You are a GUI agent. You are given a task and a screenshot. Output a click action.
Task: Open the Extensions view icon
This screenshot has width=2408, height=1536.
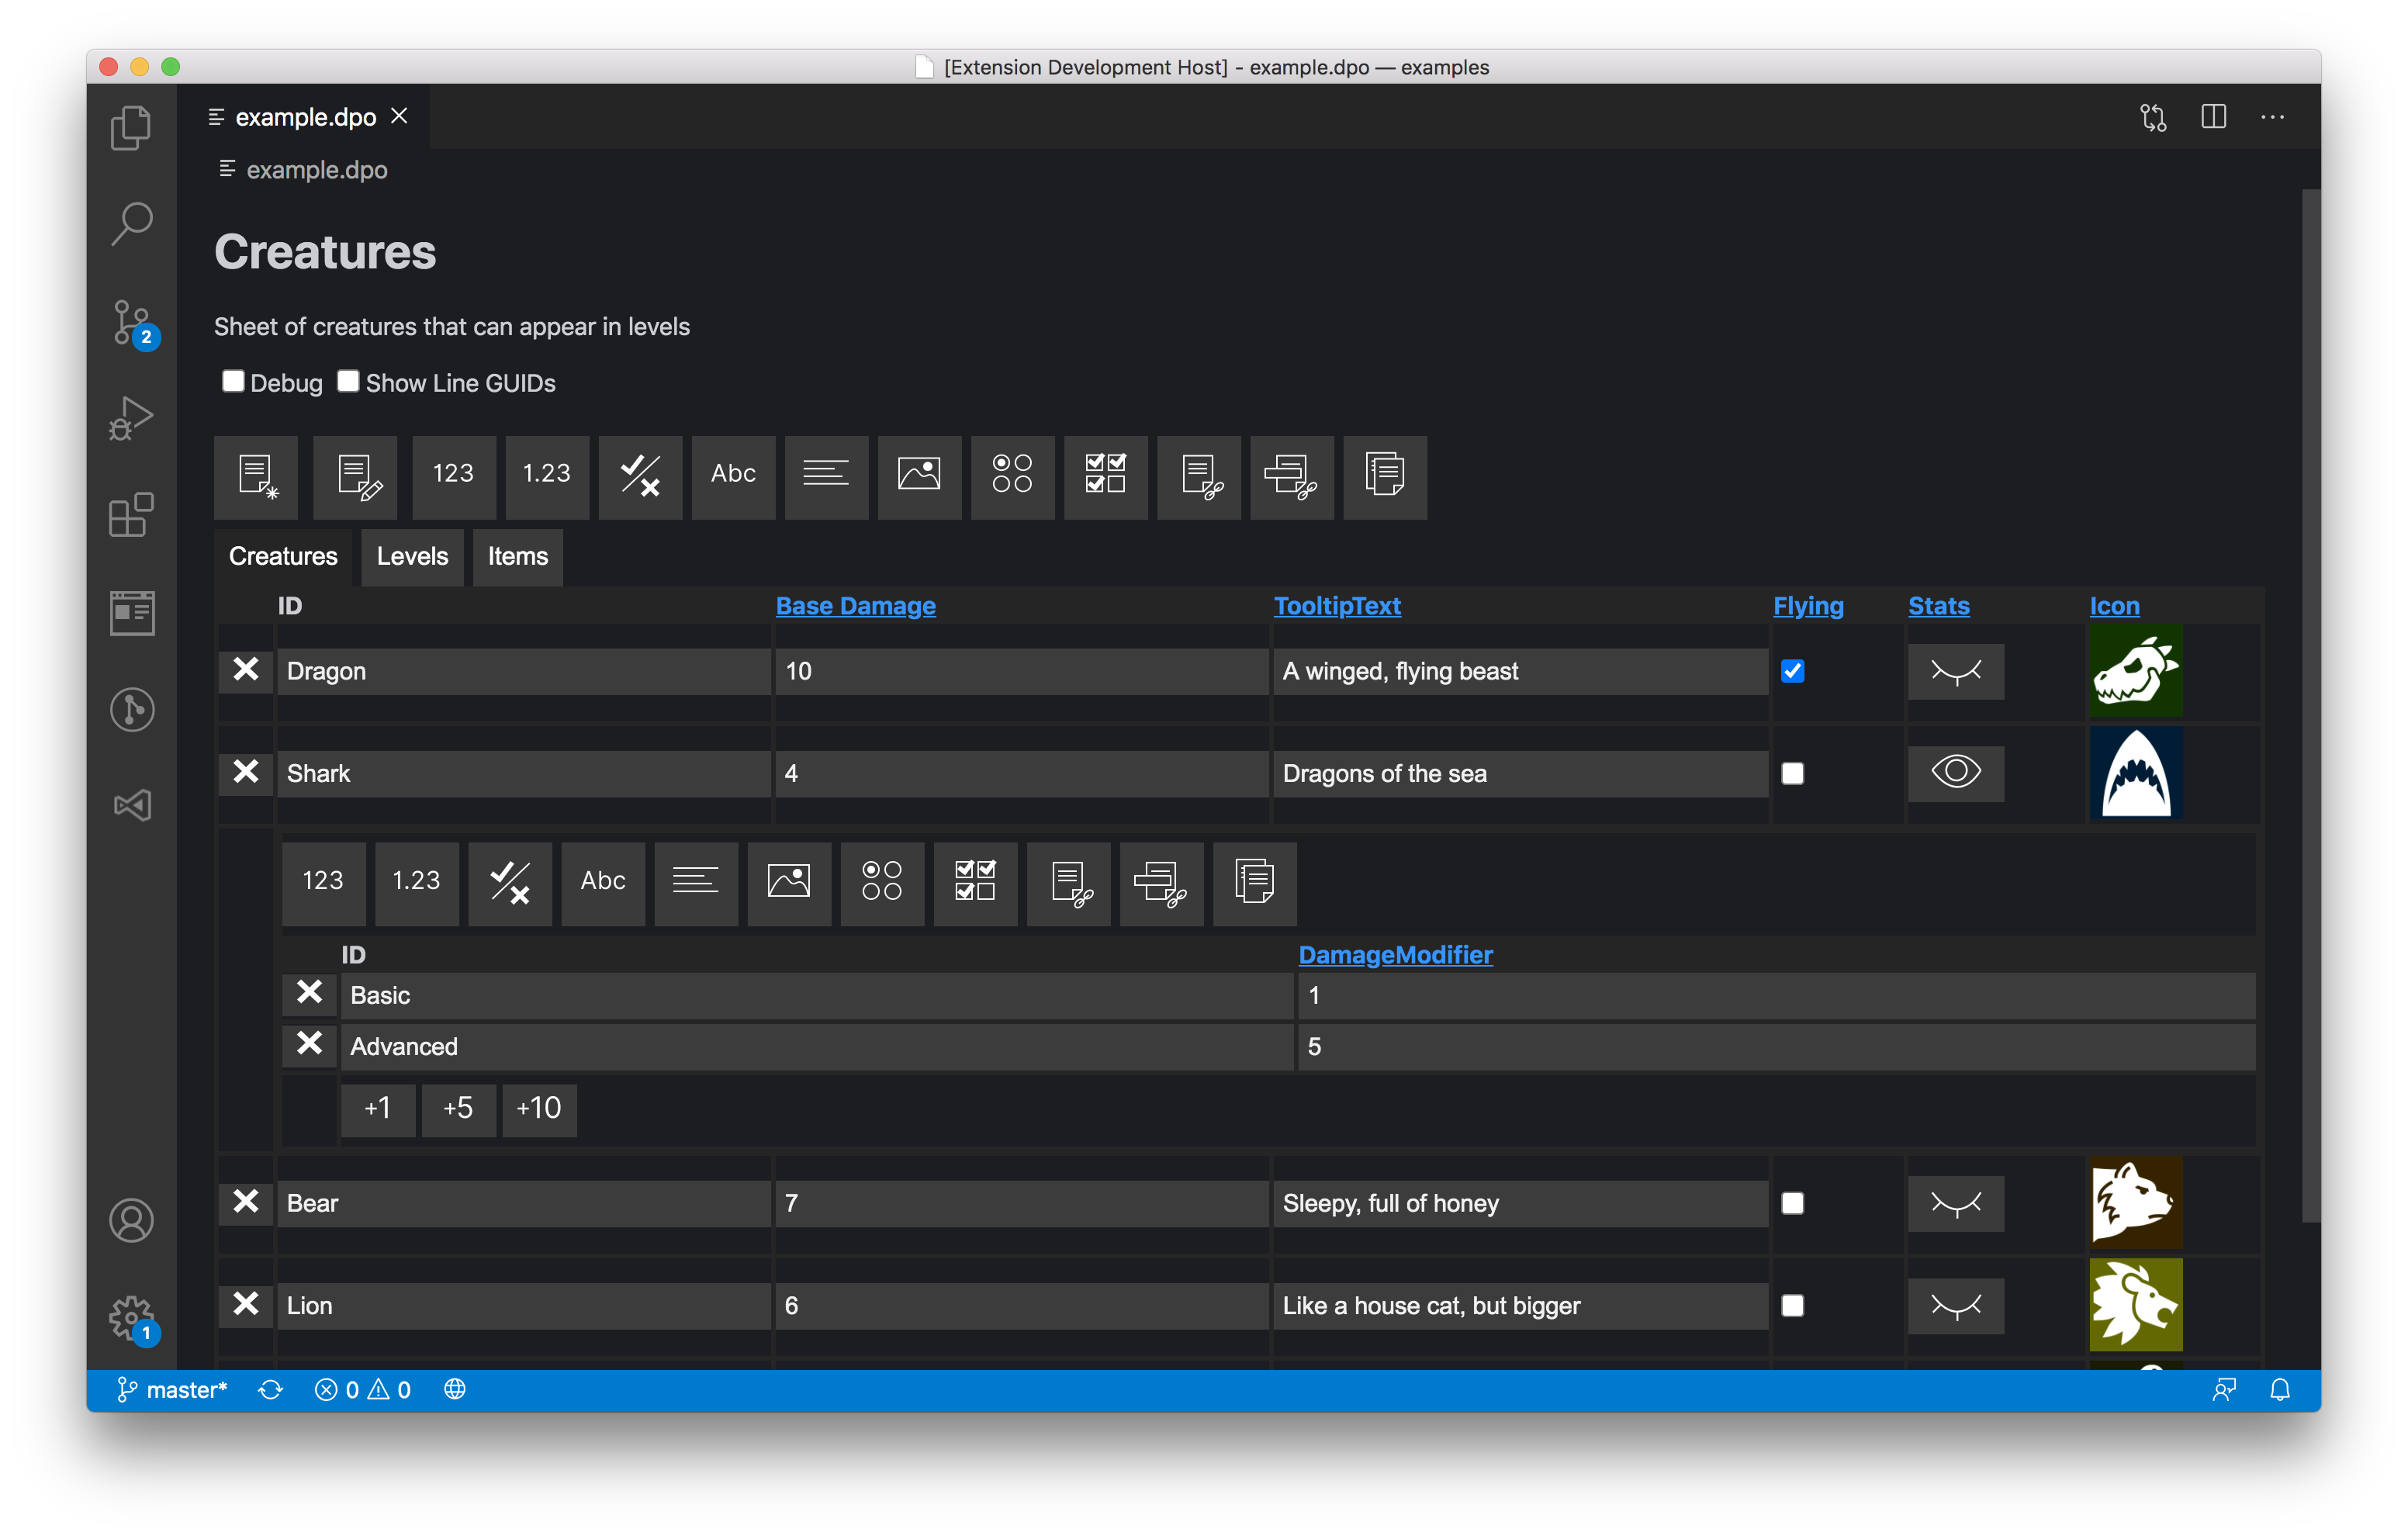point(131,515)
